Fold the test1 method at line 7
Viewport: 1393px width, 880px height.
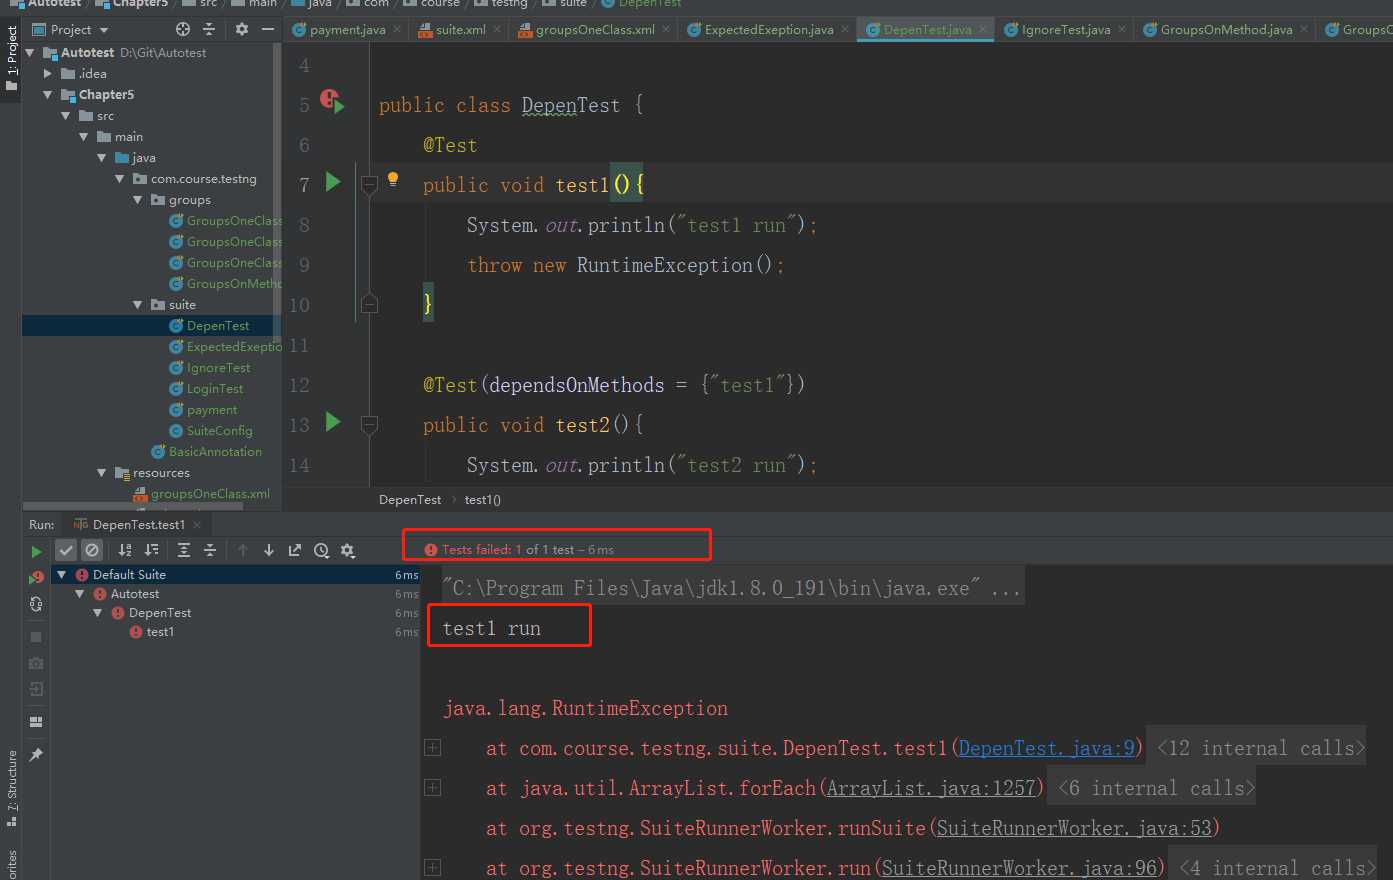tap(369, 184)
